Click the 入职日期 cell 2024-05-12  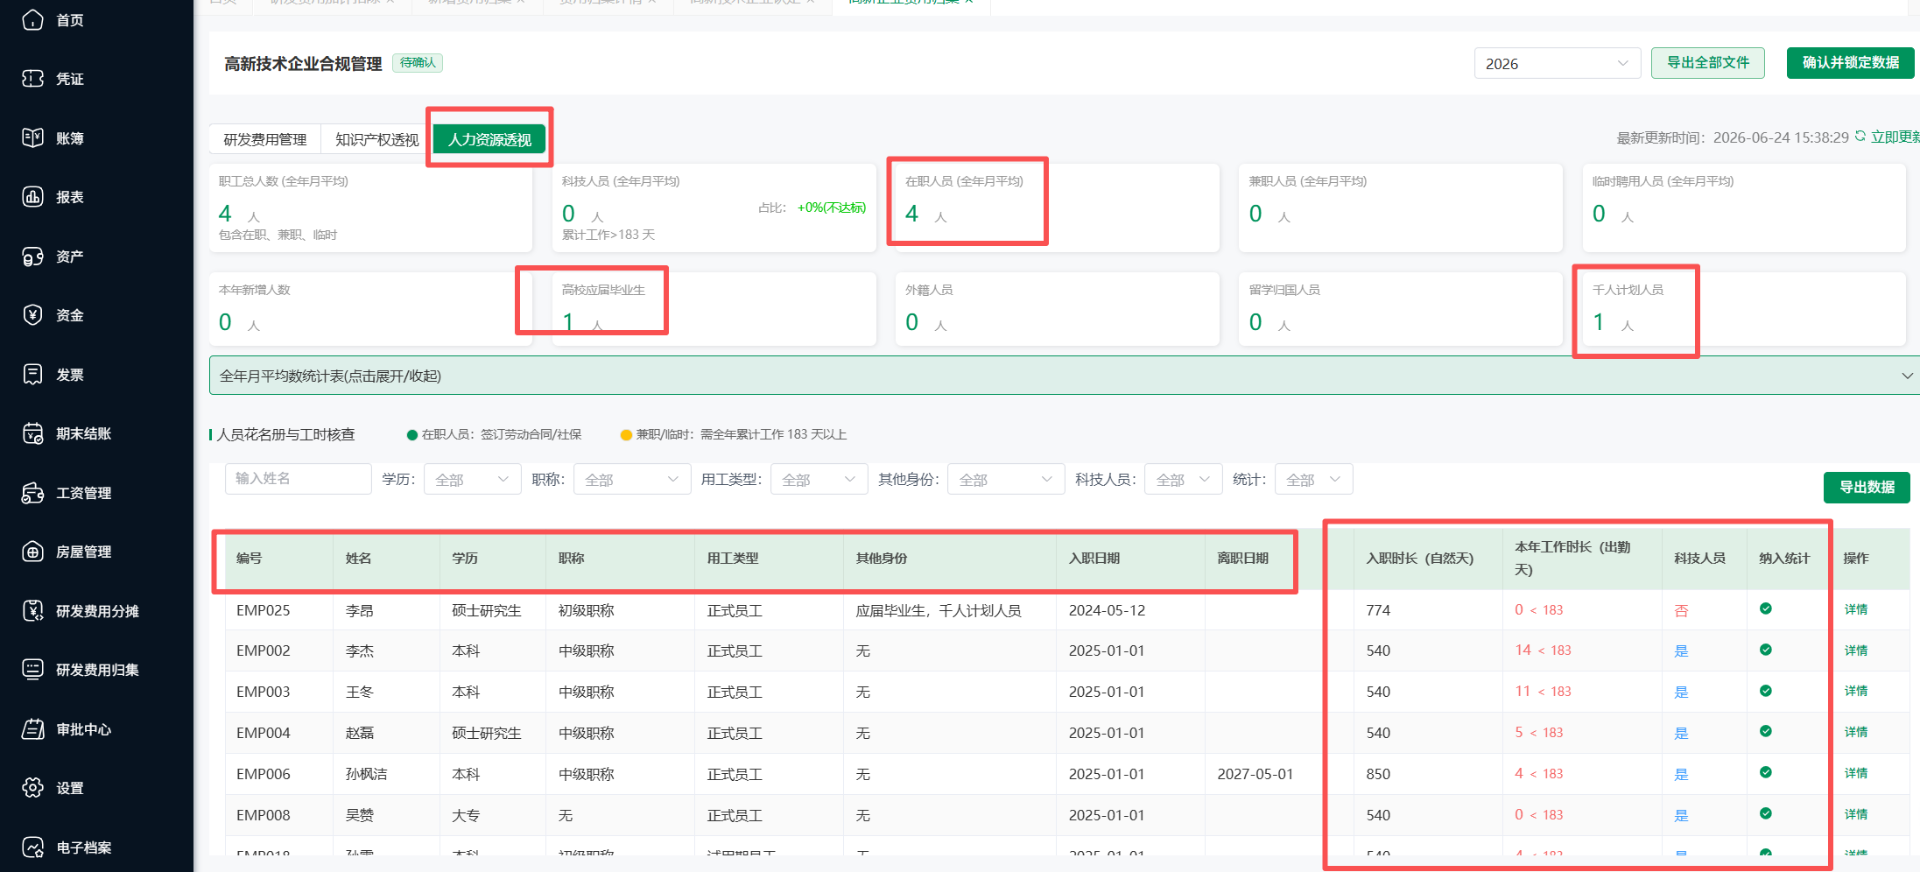pyautogui.click(x=1107, y=610)
